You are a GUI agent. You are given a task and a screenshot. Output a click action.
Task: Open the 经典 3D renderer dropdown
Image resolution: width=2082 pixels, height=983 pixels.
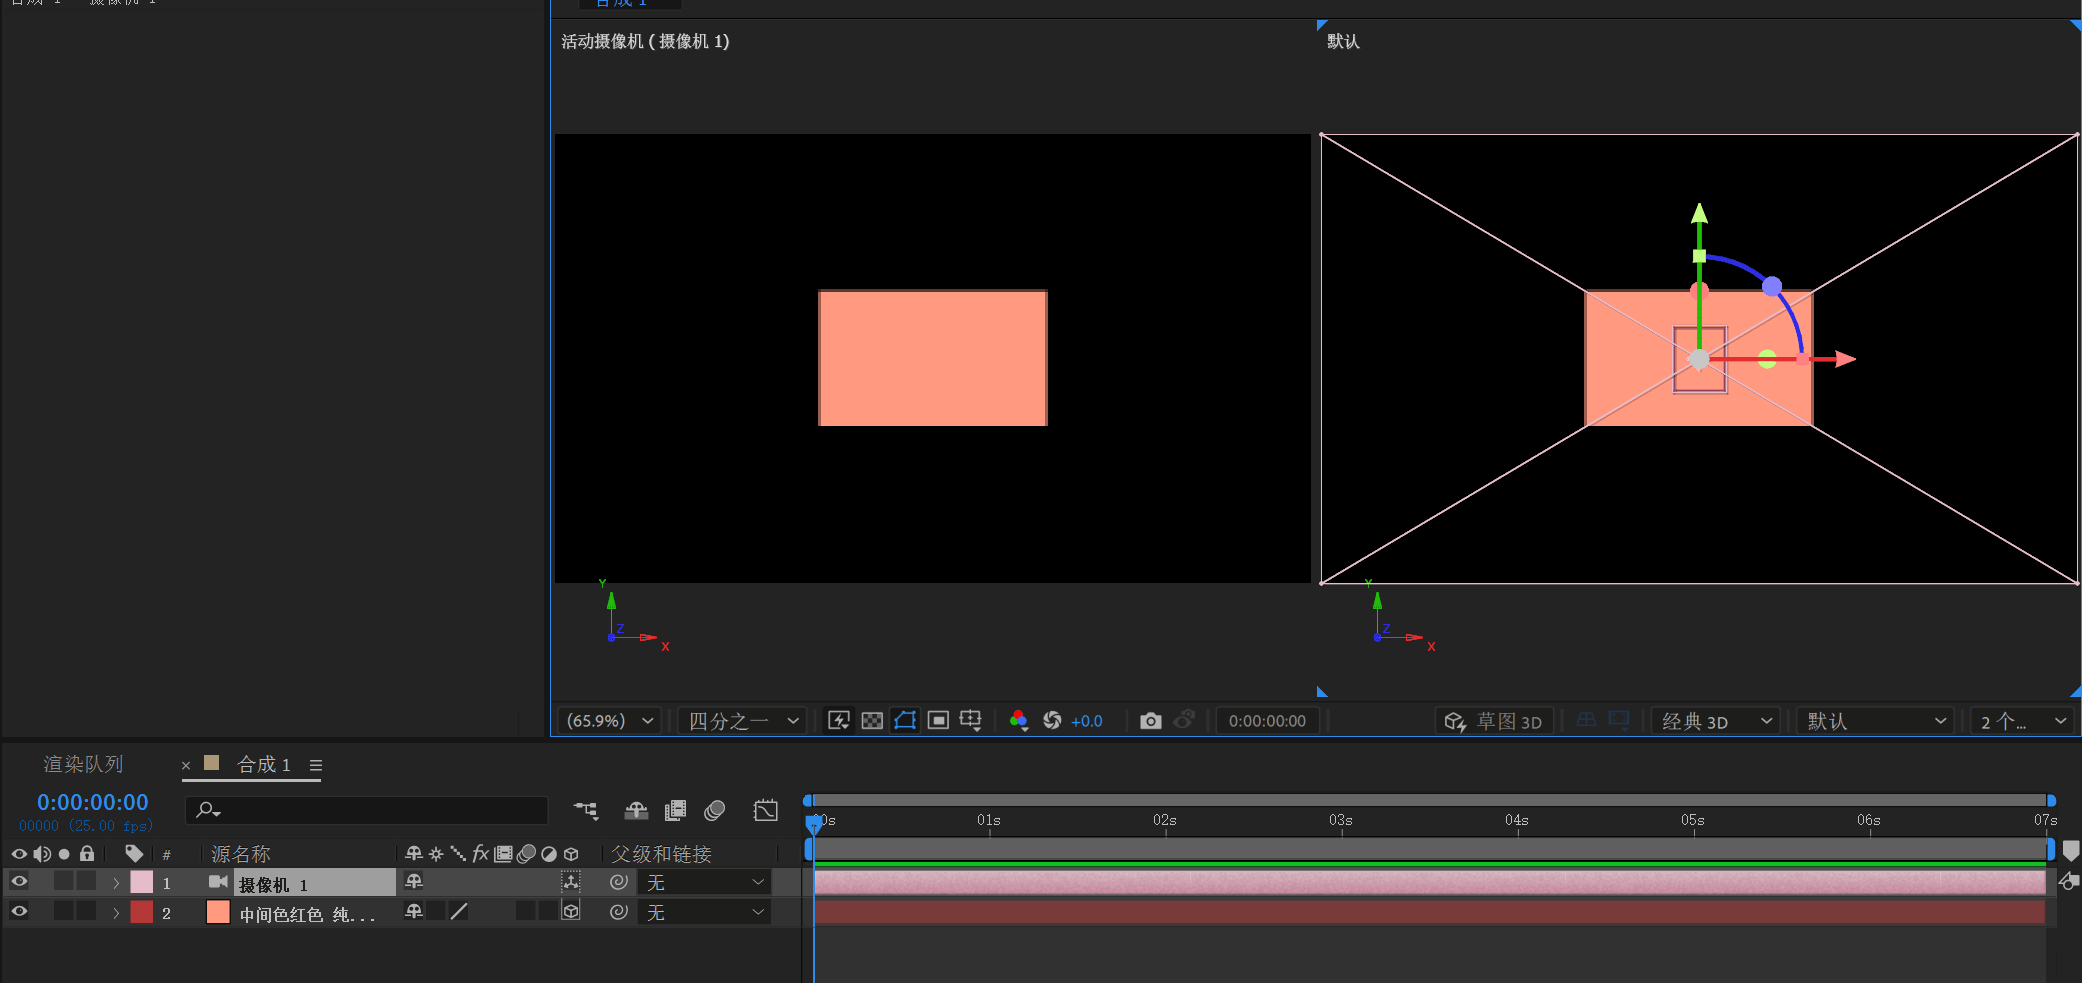click(x=1716, y=721)
